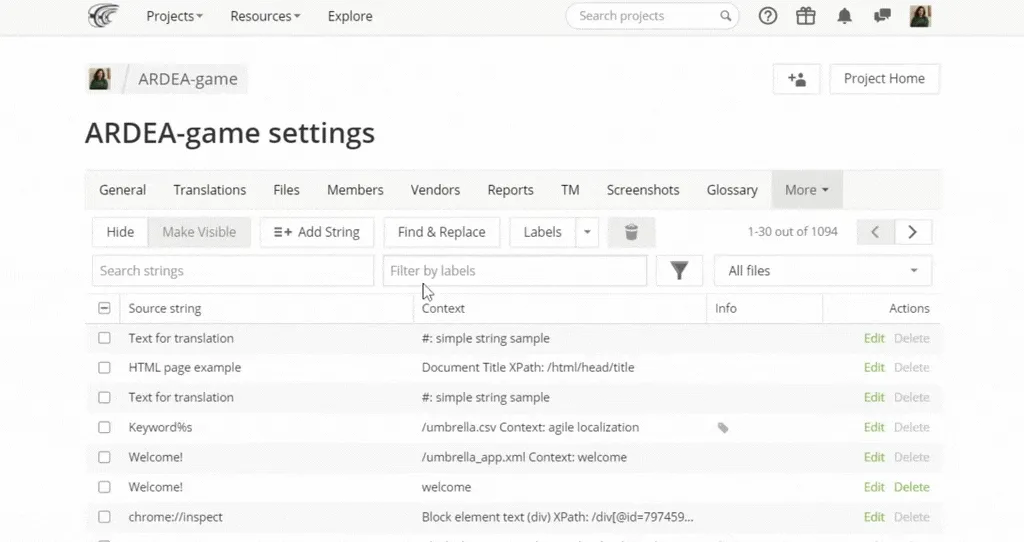
Task: Open the messages chat icon
Action: (882, 16)
